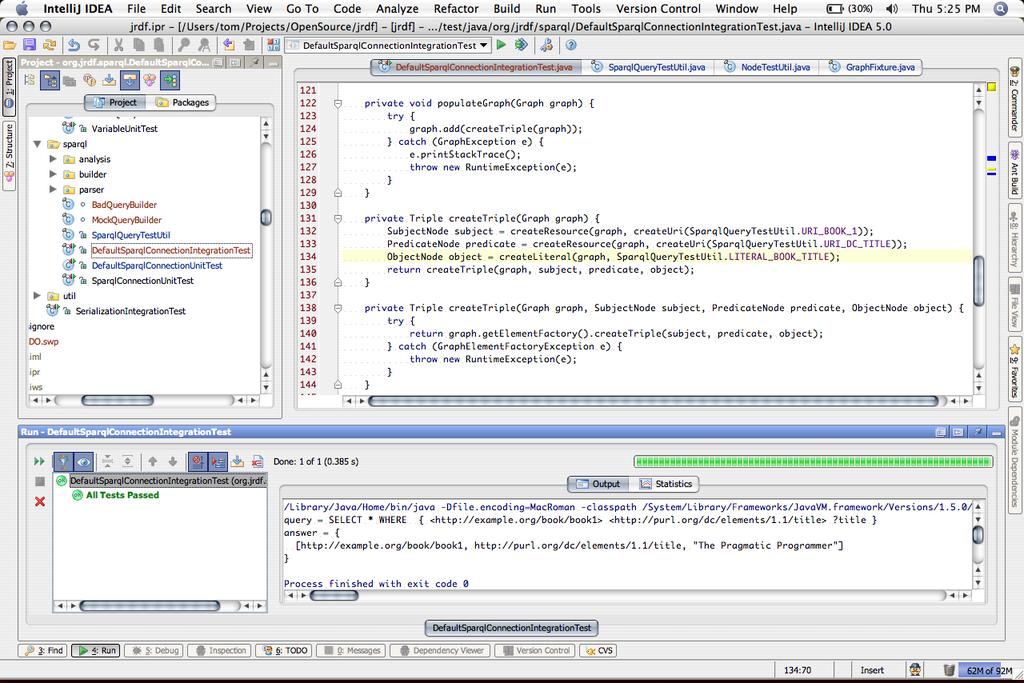Cut selection using the scissors icon

tap(119, 45)
